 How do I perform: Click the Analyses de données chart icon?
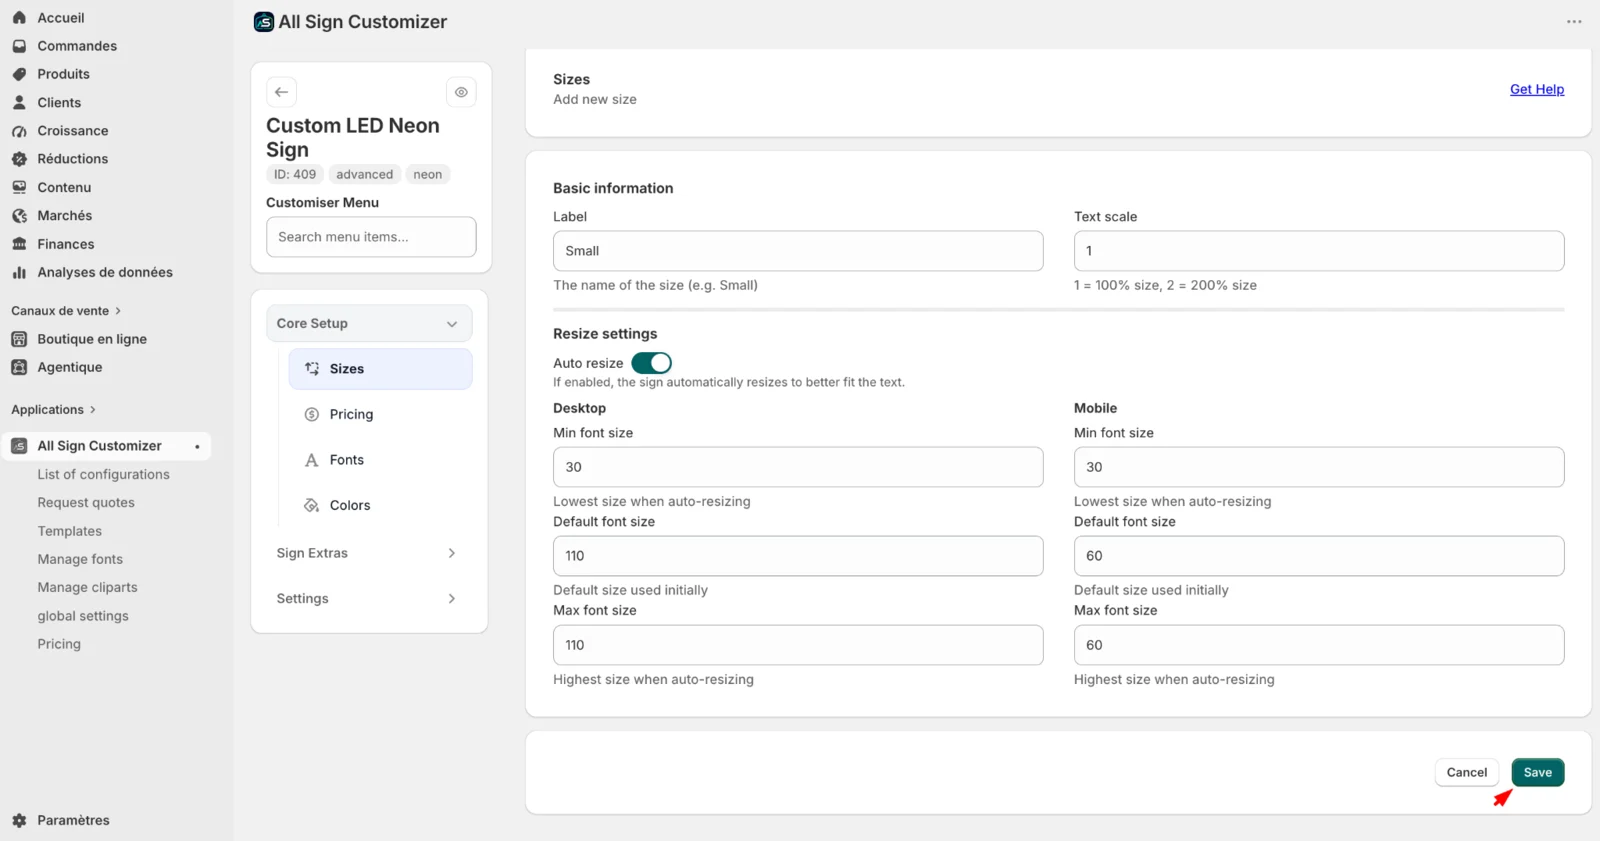[19, 272]
